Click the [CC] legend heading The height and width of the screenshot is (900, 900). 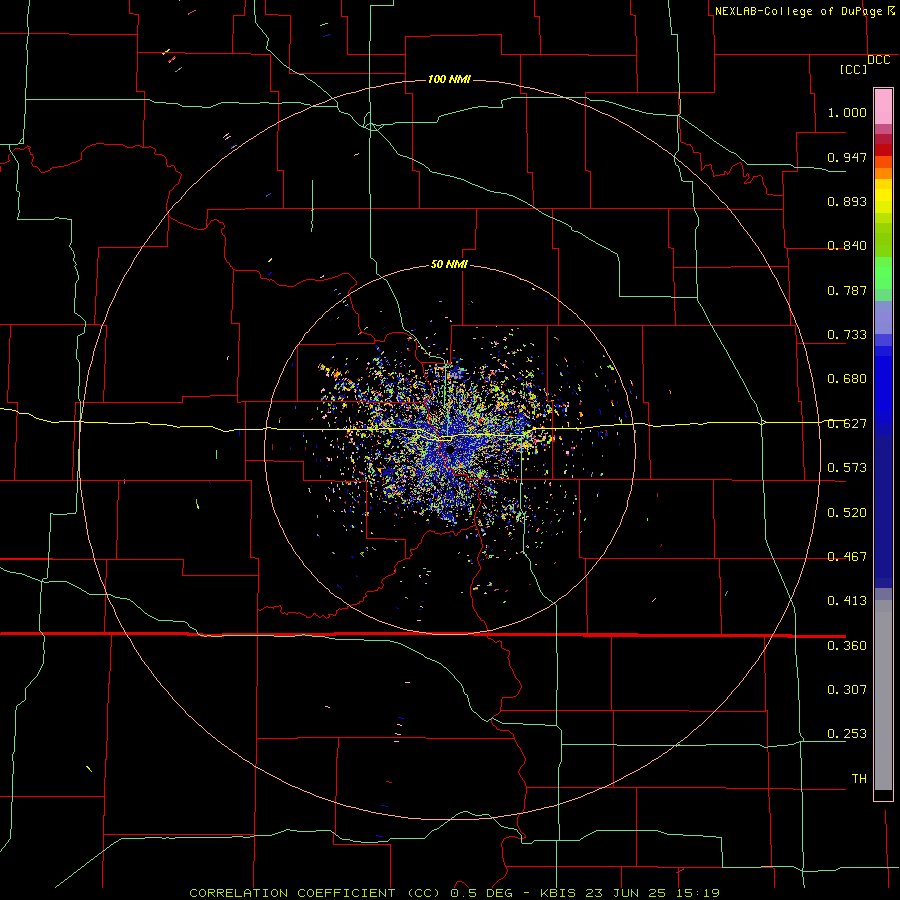(854, 69)
